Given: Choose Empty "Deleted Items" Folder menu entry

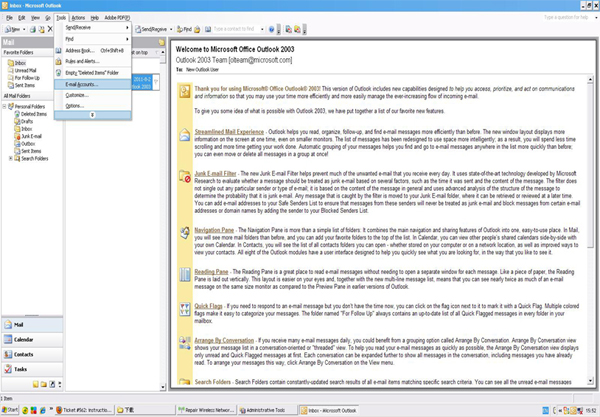Looking at the screenshot, I should tap(93, 73).
